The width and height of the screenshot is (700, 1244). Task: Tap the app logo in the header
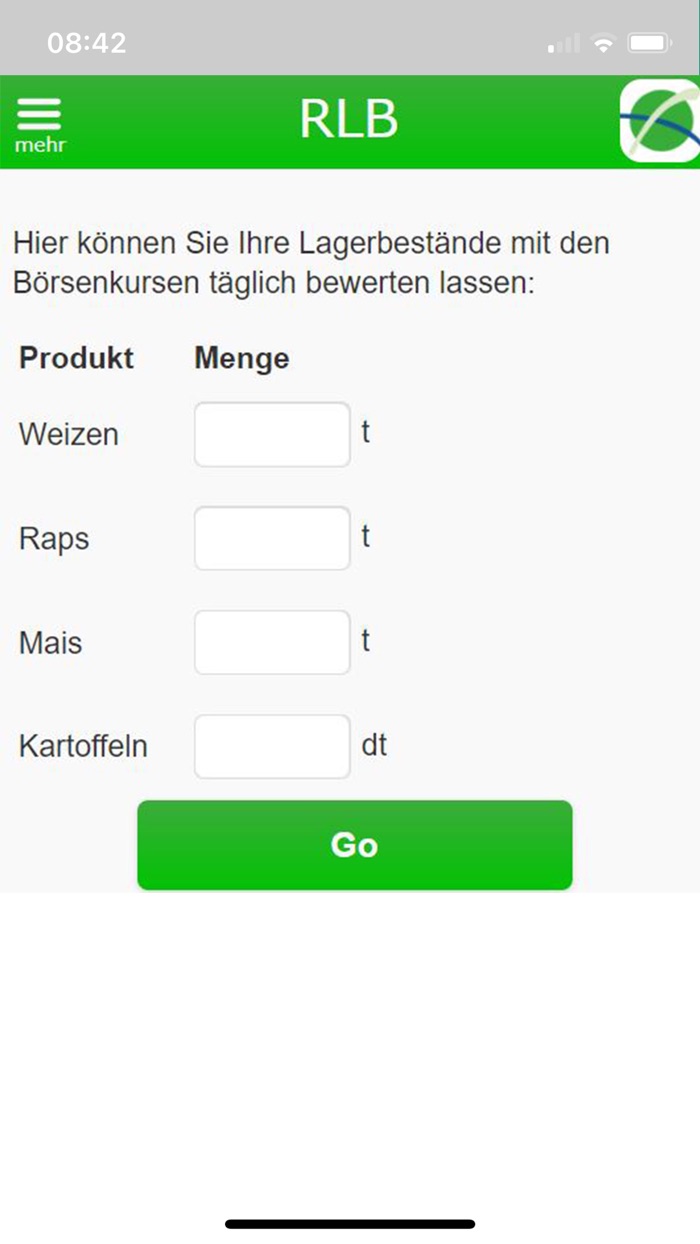(x=659, y=121)
